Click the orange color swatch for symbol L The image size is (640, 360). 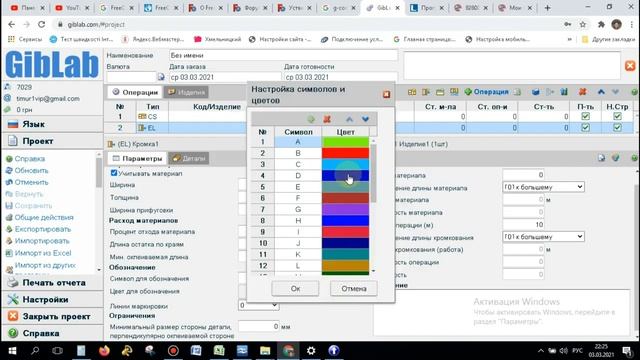pyautogui.click(x=345, y=266)
